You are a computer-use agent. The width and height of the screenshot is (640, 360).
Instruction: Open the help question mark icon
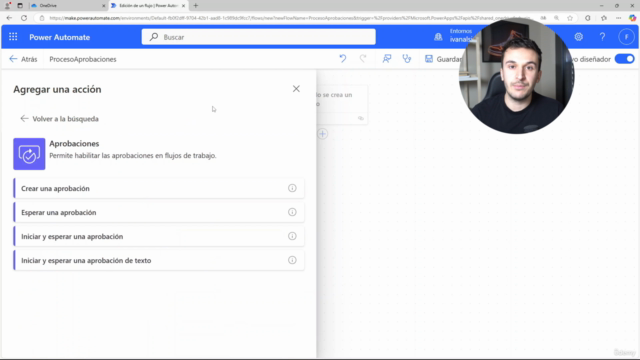tap(602, 37)
